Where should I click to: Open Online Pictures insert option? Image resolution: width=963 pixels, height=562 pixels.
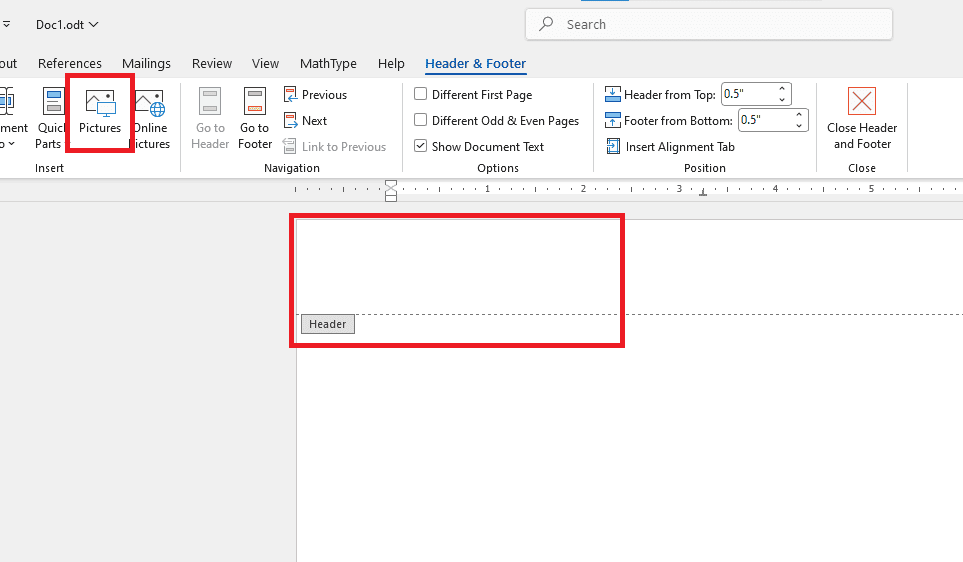pyautogui.click(x=151, y=119)
